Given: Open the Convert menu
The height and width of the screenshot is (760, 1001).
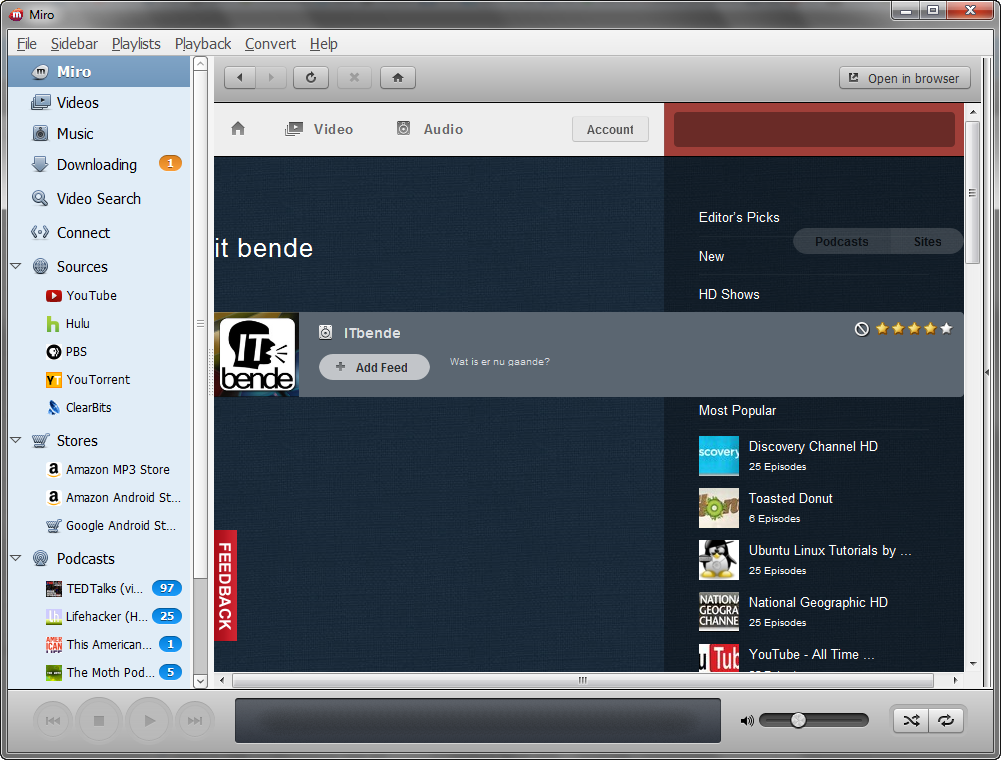Looking at the screenshot, I should point(270,43).
